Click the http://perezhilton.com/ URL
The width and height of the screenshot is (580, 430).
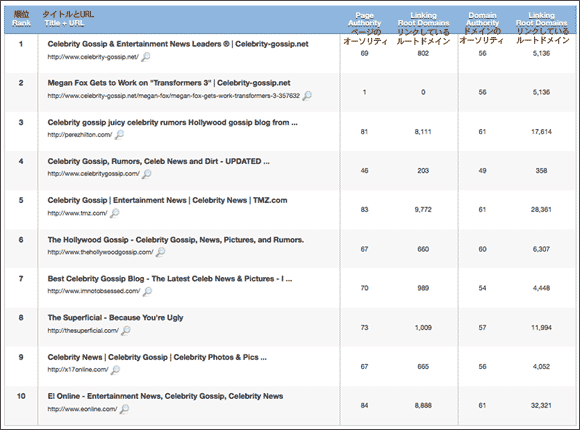tap(80, 135)
